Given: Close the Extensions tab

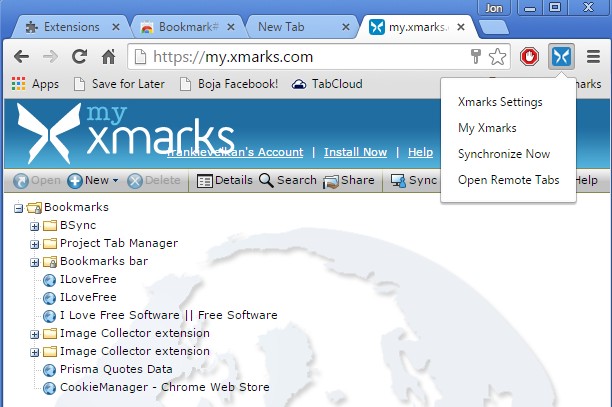Looking at the screenshot, I should coord(116,27).
